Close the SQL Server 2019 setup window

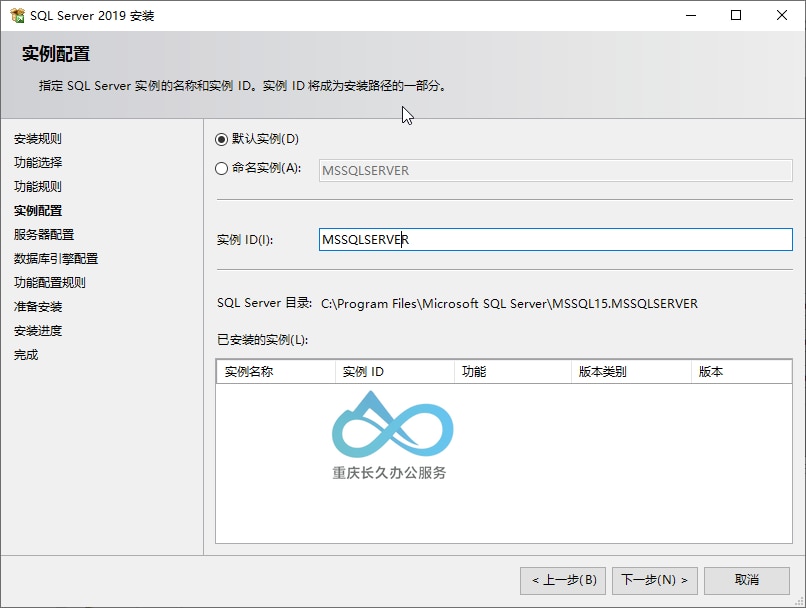point(781,15)
